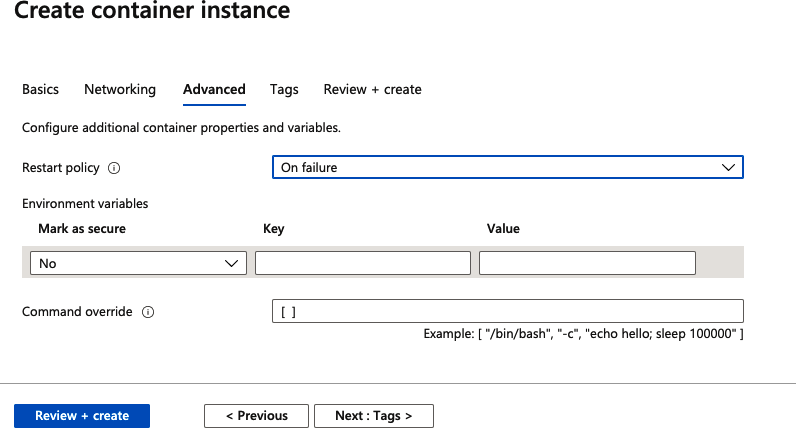The image size is (796, 428).
Task: Open the Networking tab
Action: pos(120,89)
